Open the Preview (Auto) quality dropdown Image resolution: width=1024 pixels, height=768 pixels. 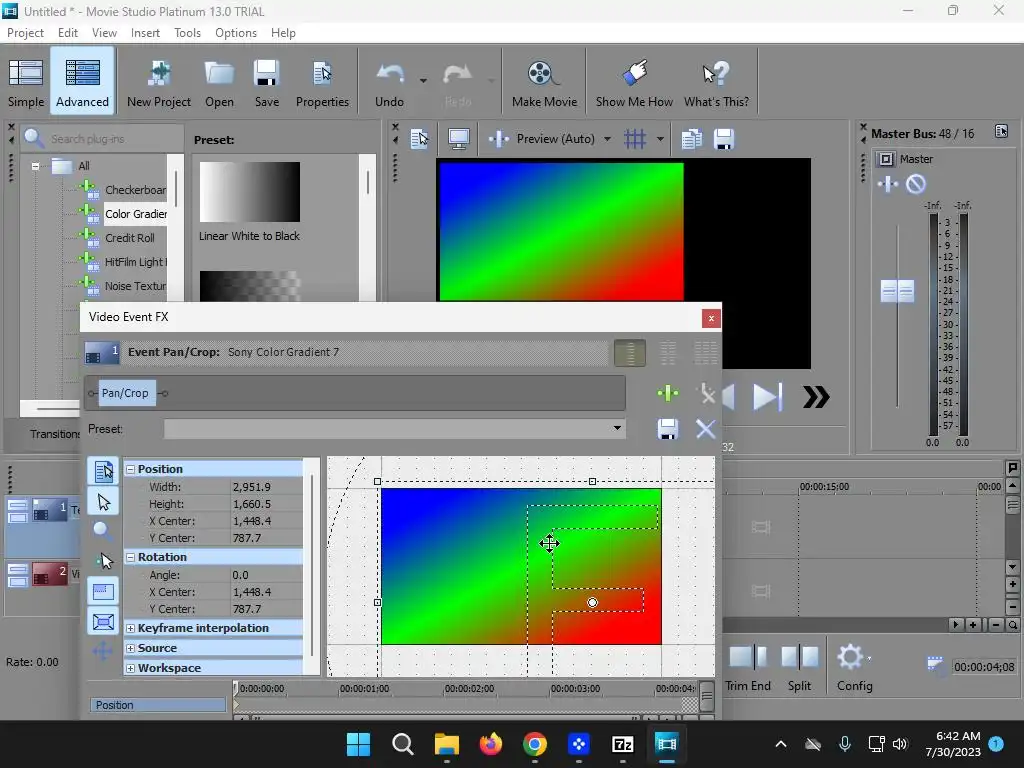(607, 139)
